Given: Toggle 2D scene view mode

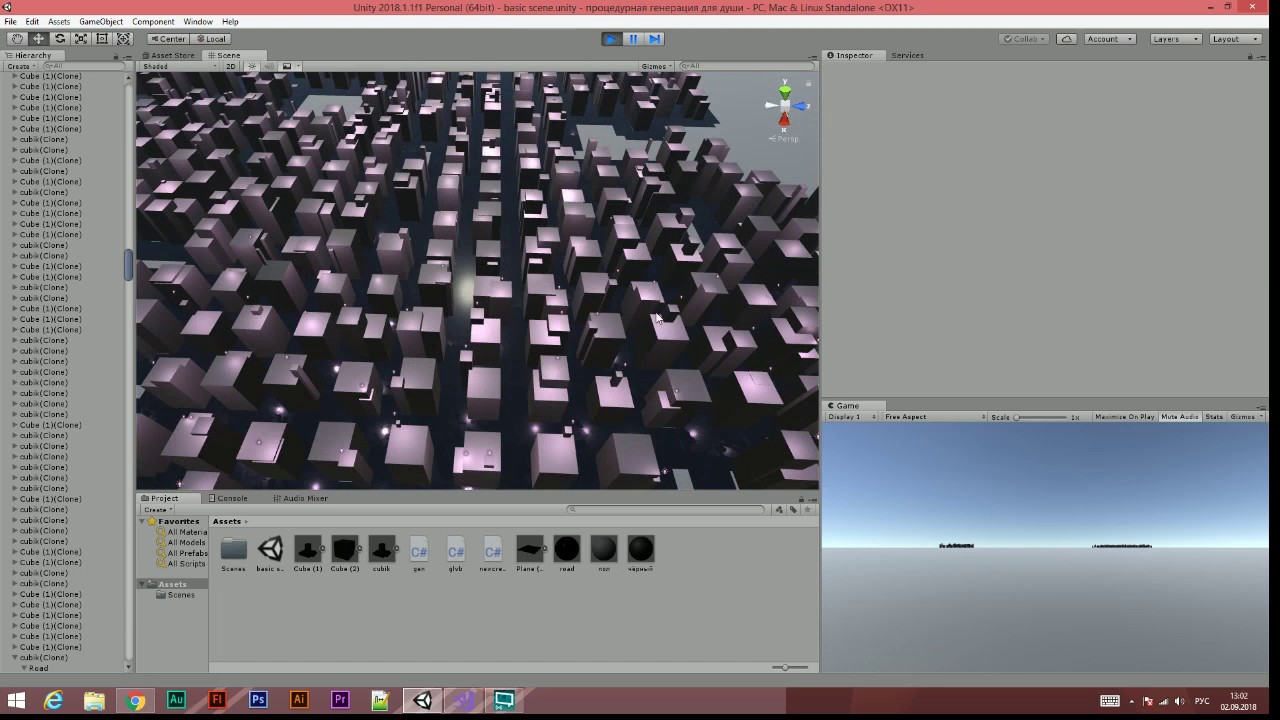Looking at the screenshot, I should [230, 66].
